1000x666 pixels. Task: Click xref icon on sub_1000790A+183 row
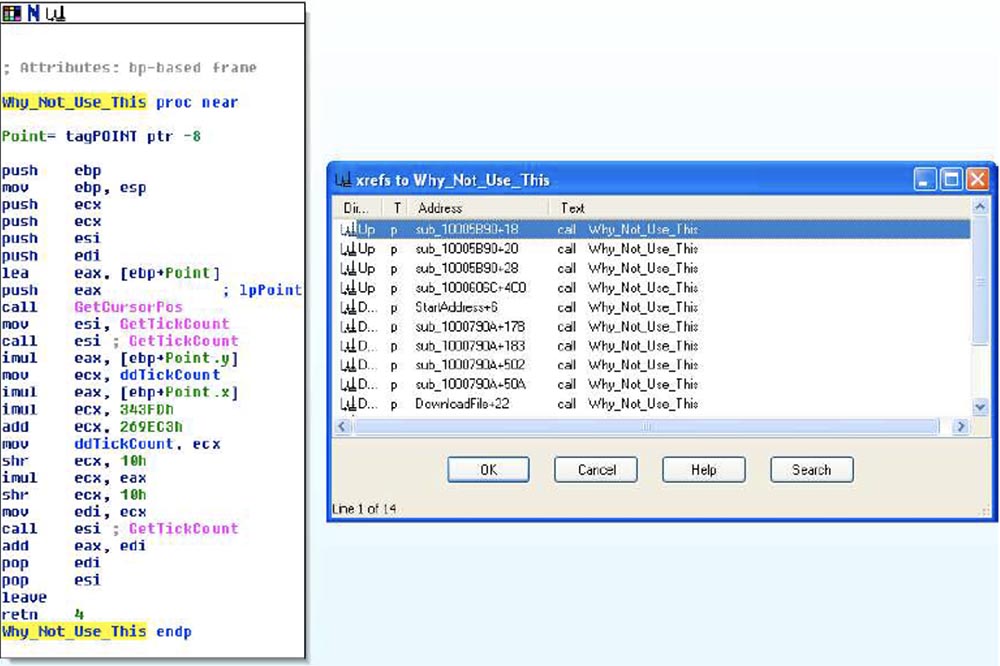coord(348,346)
